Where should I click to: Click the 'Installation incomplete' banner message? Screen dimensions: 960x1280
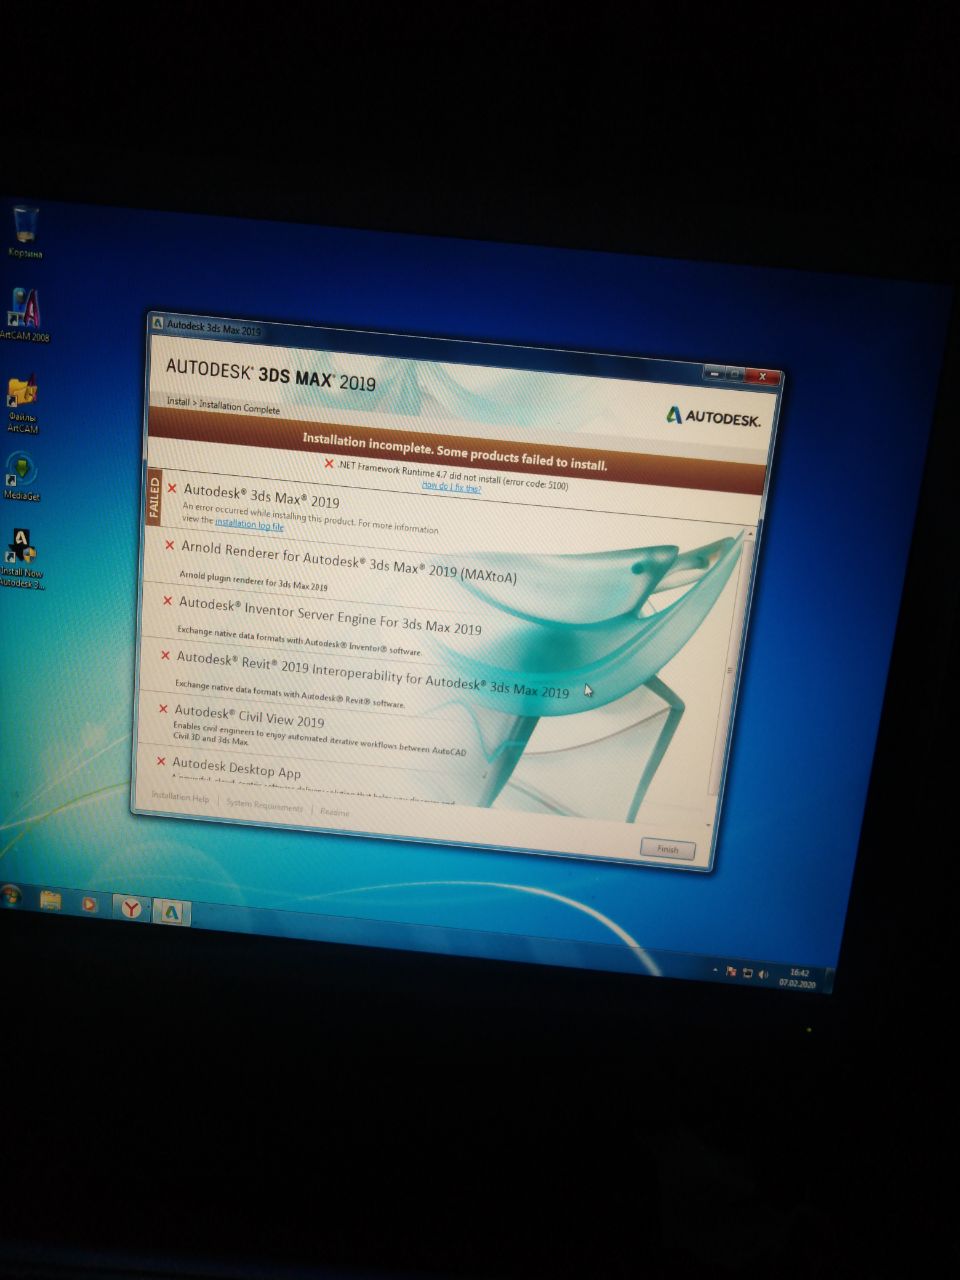click(x=455, y=451)
